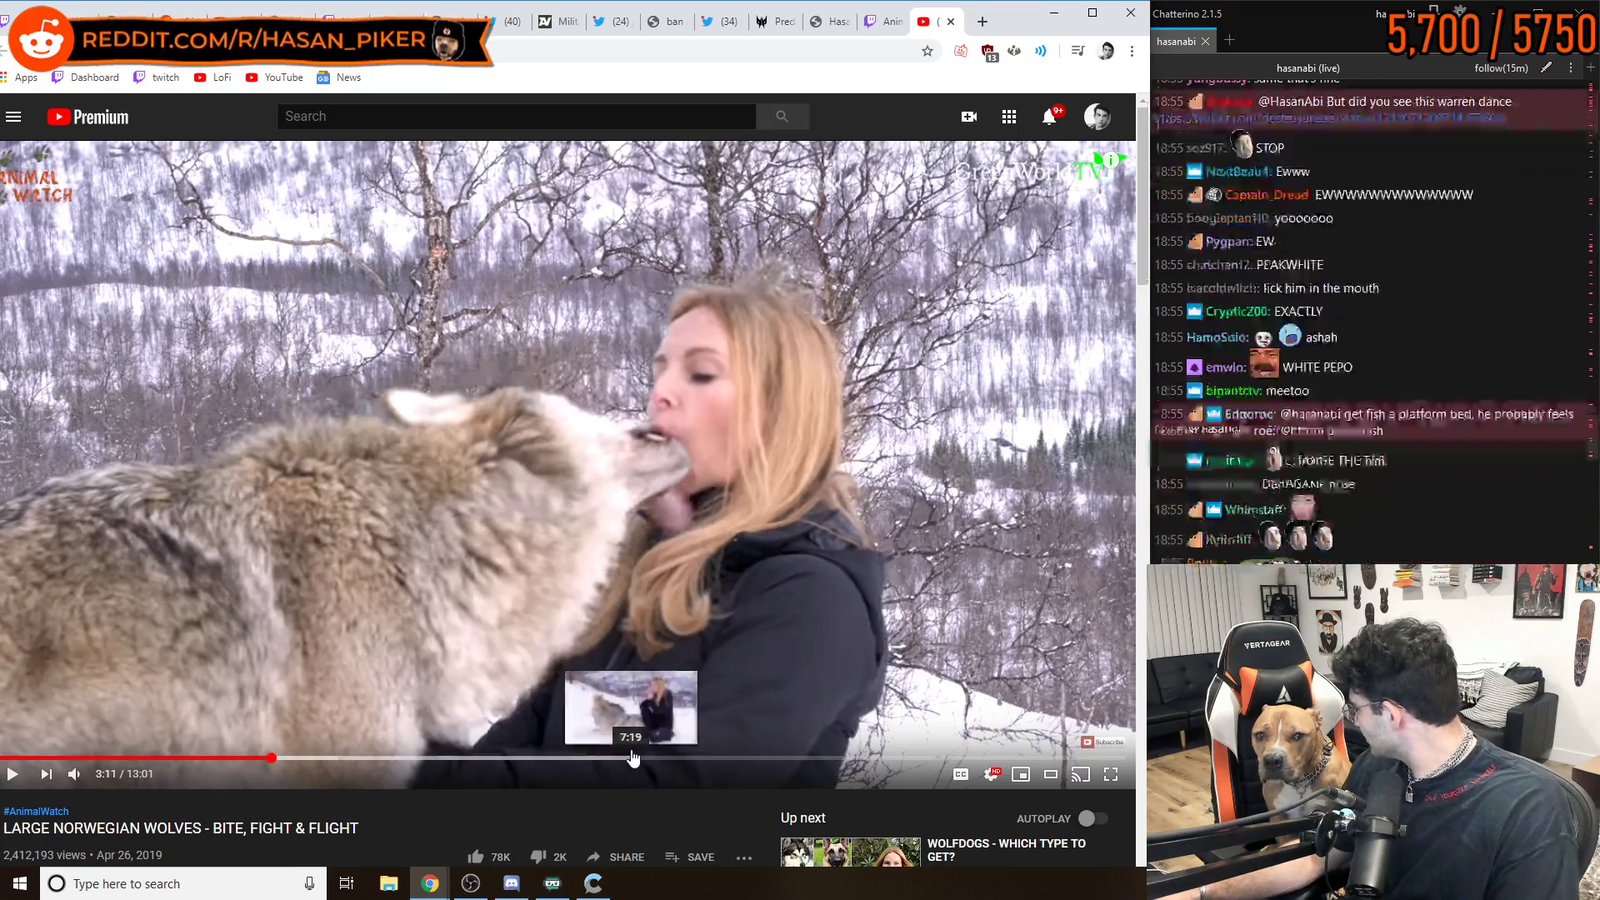Viewport: 1600px width, 900px height.
Task: Seek the video progress bar at scrubber
Action: click(271, 758)
